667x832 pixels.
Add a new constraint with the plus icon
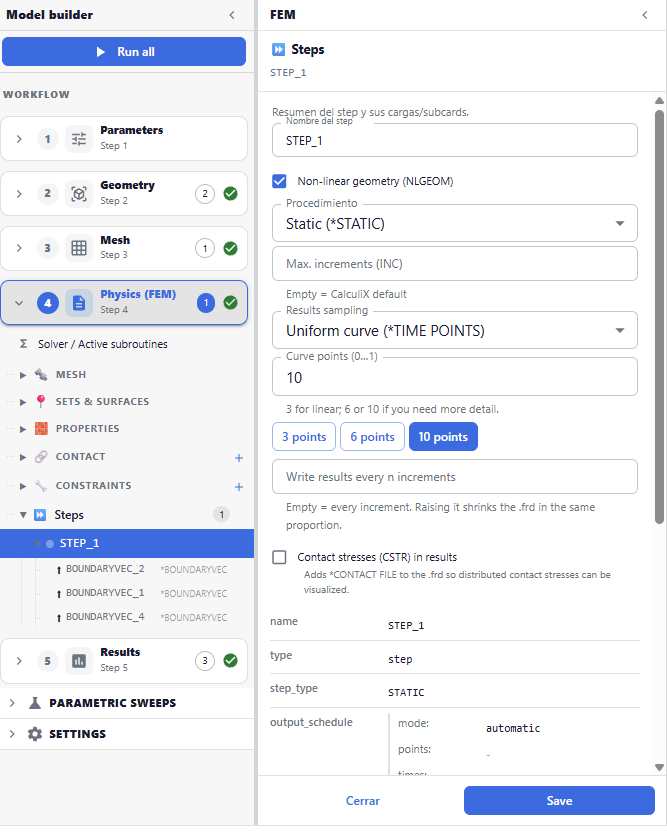tap(239, 487)
